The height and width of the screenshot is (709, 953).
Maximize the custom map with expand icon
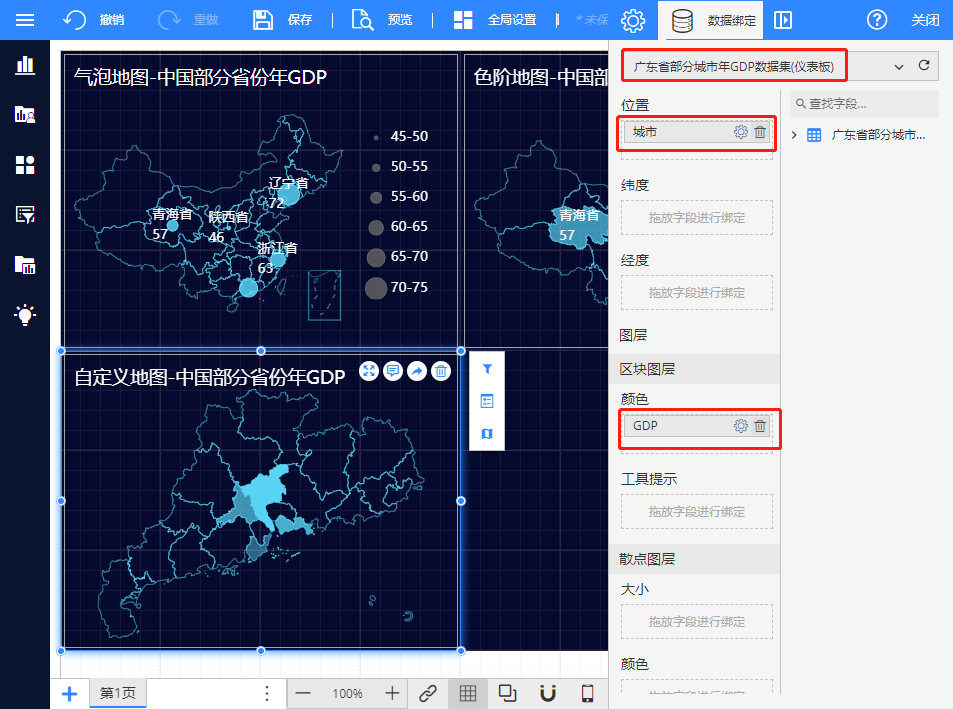click(369, 371)
